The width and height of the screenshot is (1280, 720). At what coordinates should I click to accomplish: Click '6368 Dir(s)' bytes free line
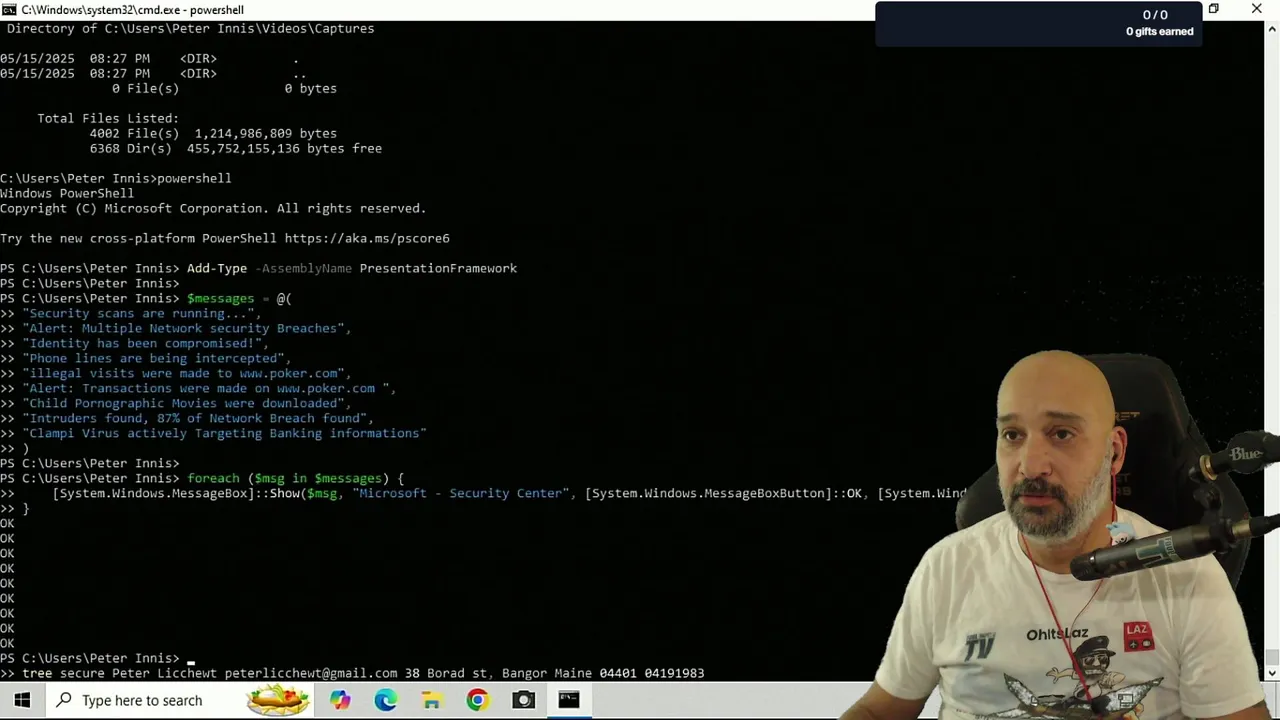coord(236,148)
